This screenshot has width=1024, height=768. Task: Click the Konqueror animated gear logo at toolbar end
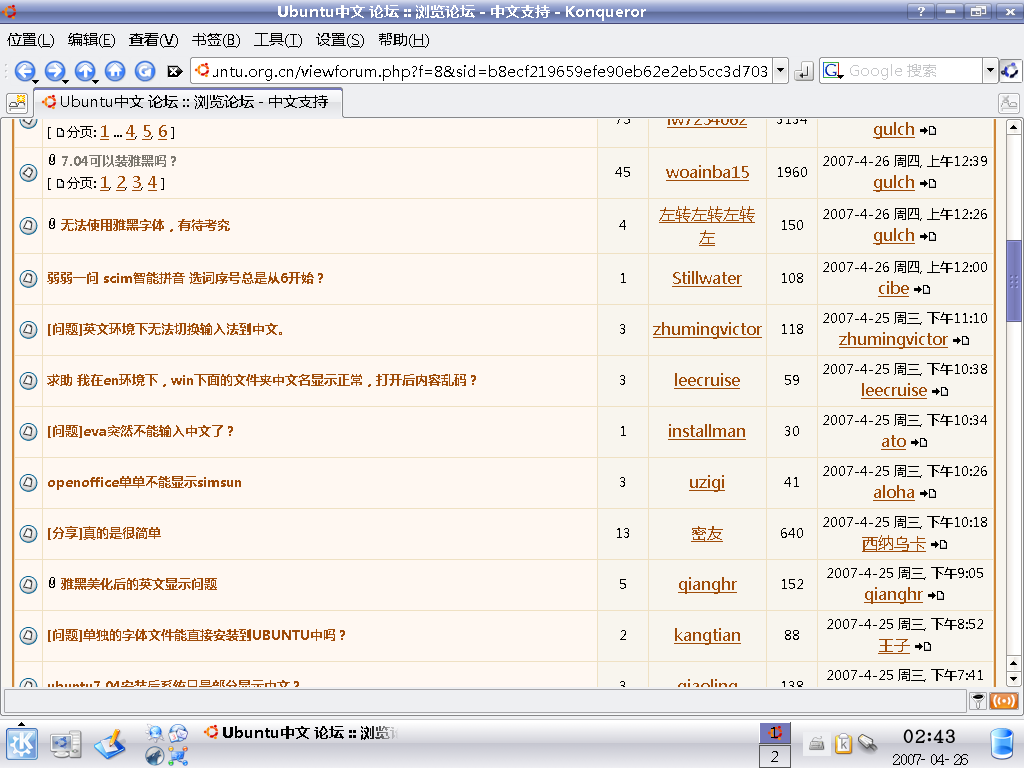[1010, 71]
